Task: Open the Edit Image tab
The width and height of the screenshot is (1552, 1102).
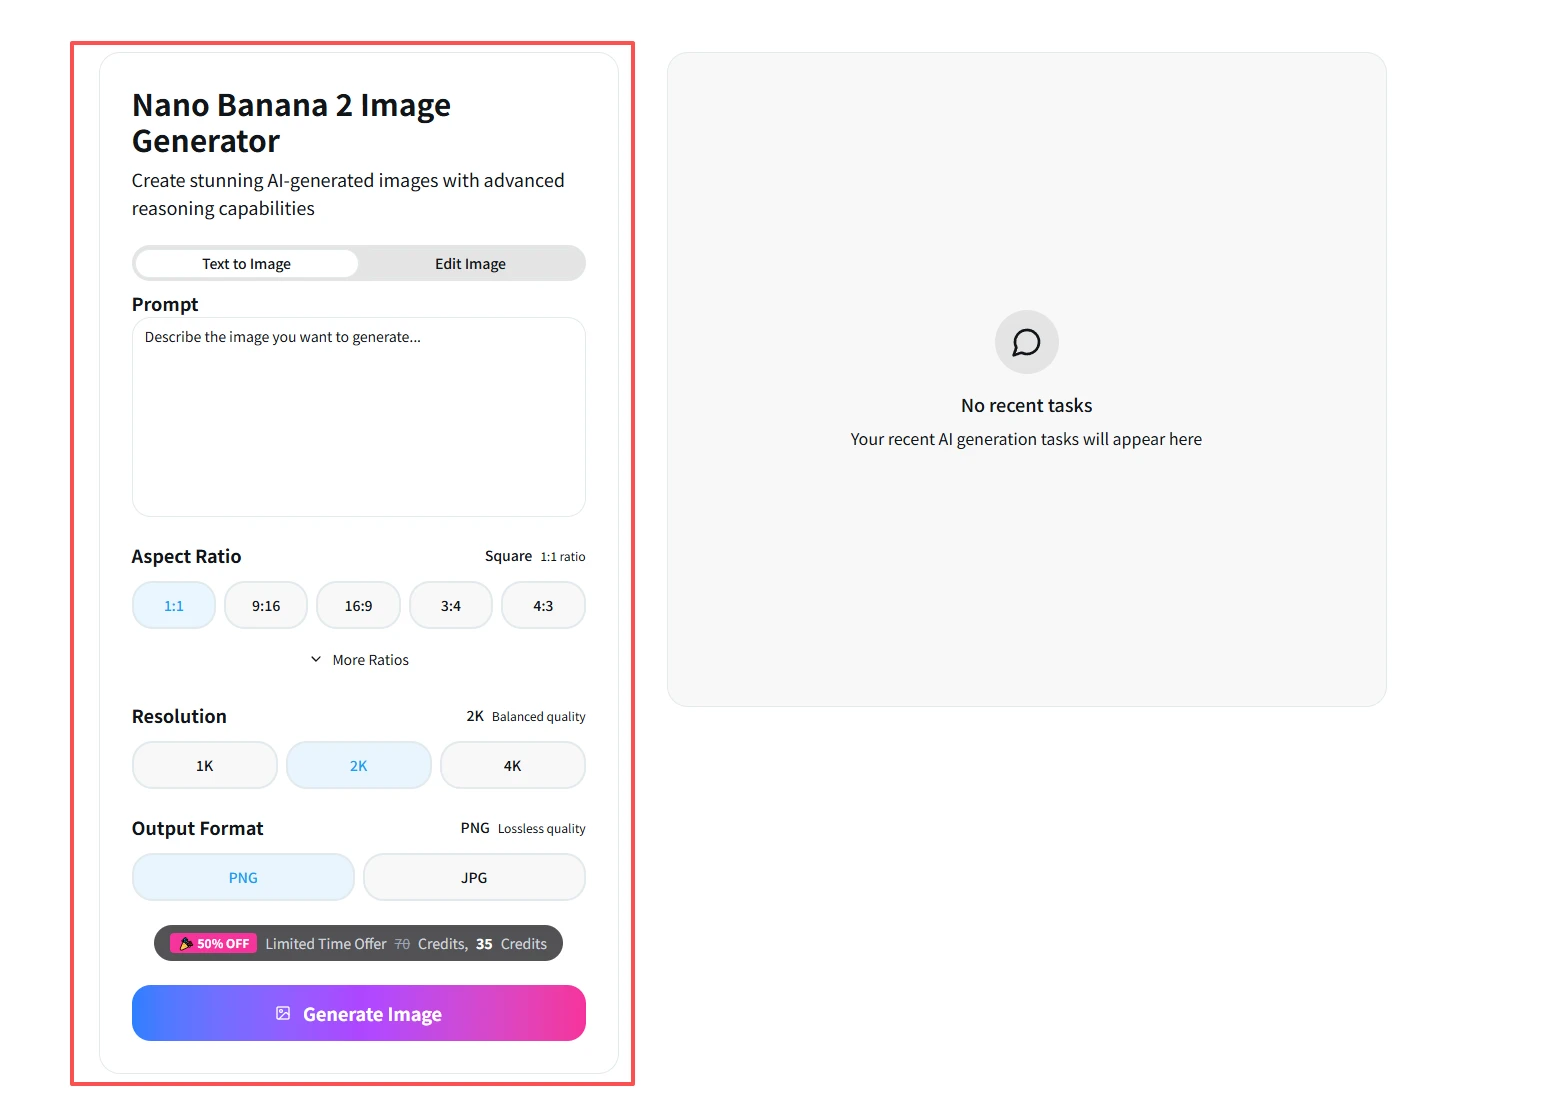Action: (x=470, y=264)
